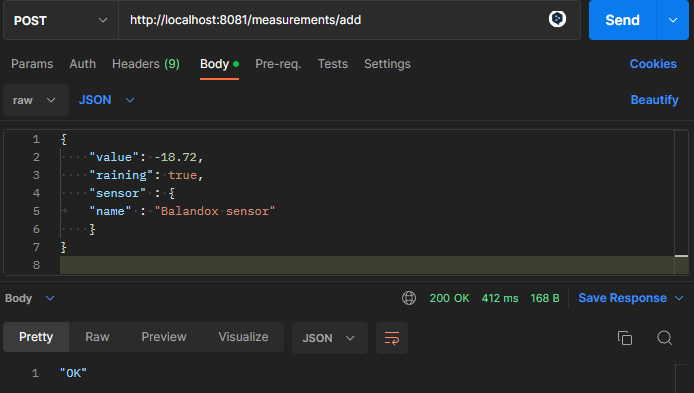The width and height of the screenshot is (694, 393).
Task: Click Save Response
Action: 622,298
